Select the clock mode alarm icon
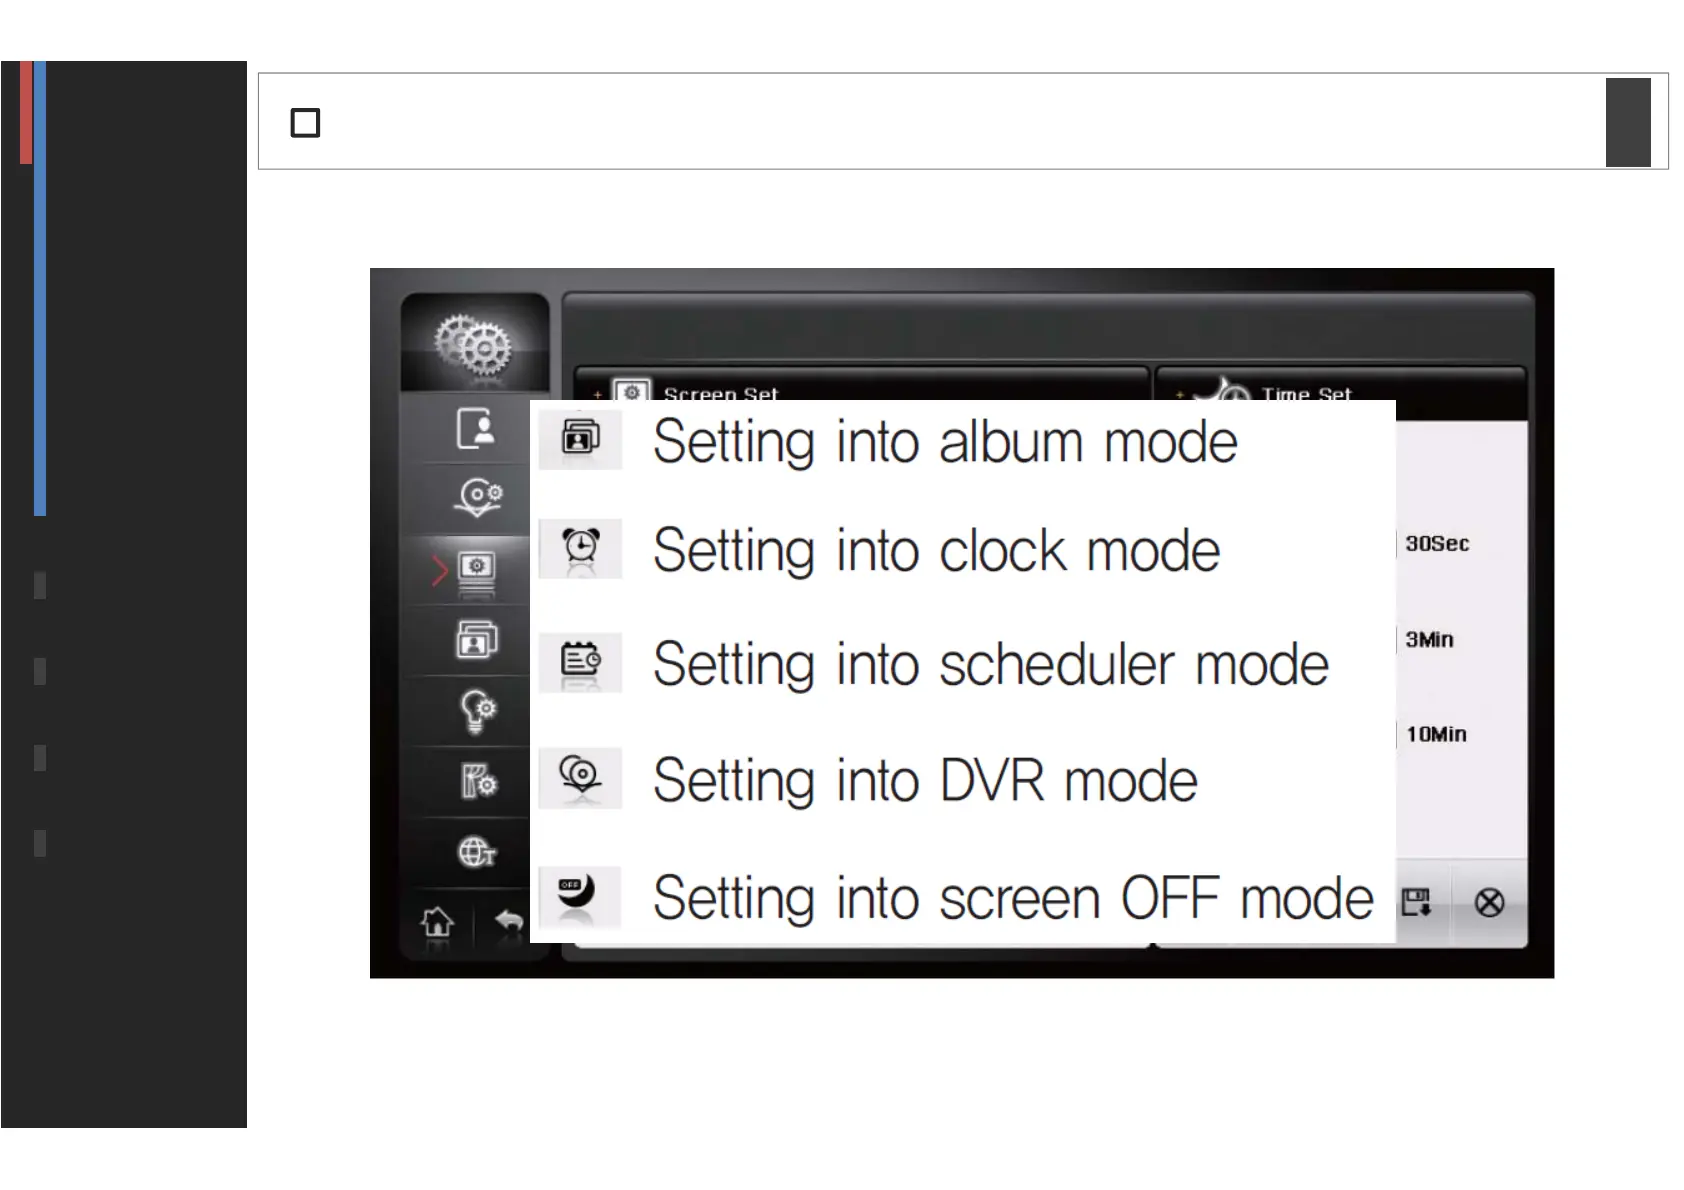The height and width of the screenshot is (1190, 1684). click(x=580, y=548)
